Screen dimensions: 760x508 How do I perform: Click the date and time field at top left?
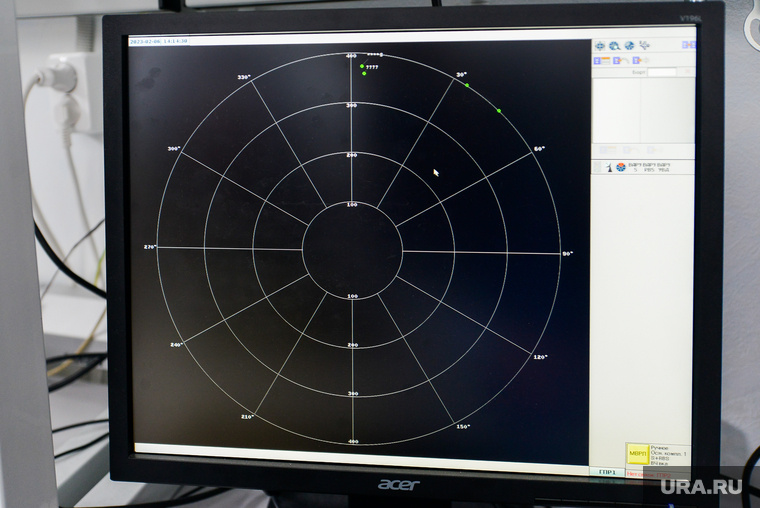[x=158, y=41]
